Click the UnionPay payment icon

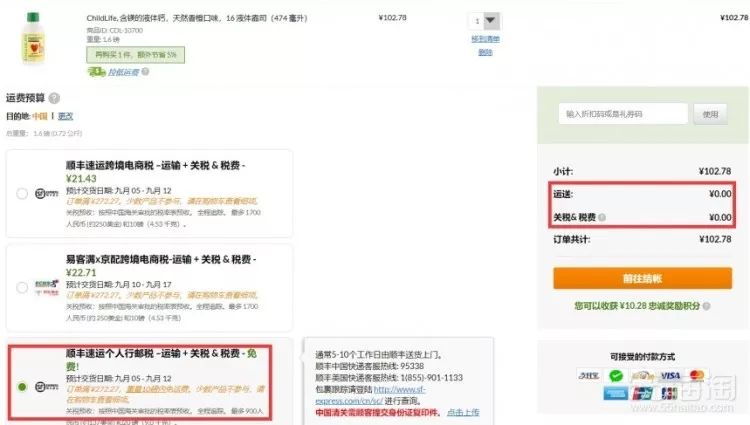(x=642, y=393)
